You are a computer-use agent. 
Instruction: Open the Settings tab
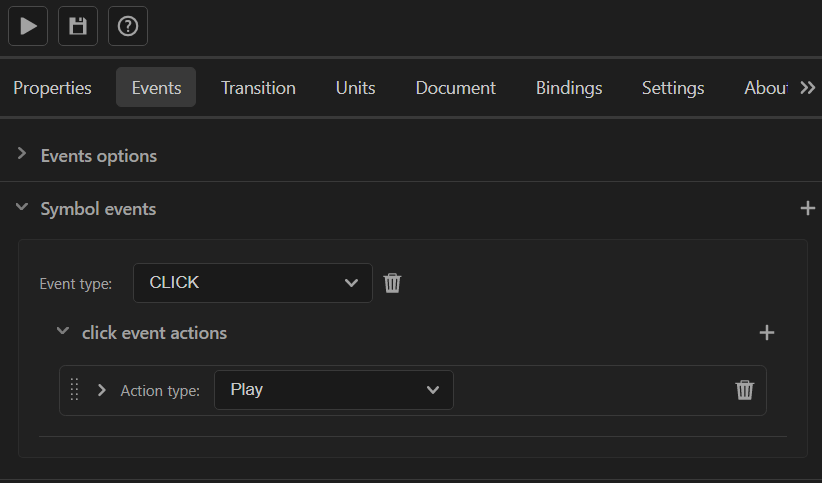coord(673,88)
